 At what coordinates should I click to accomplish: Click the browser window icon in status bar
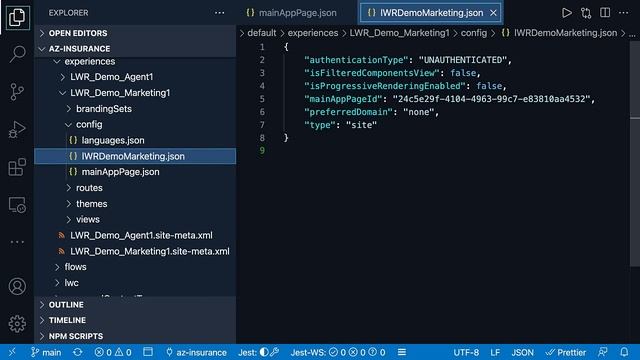pyautogui.click(x=148, y=352)
